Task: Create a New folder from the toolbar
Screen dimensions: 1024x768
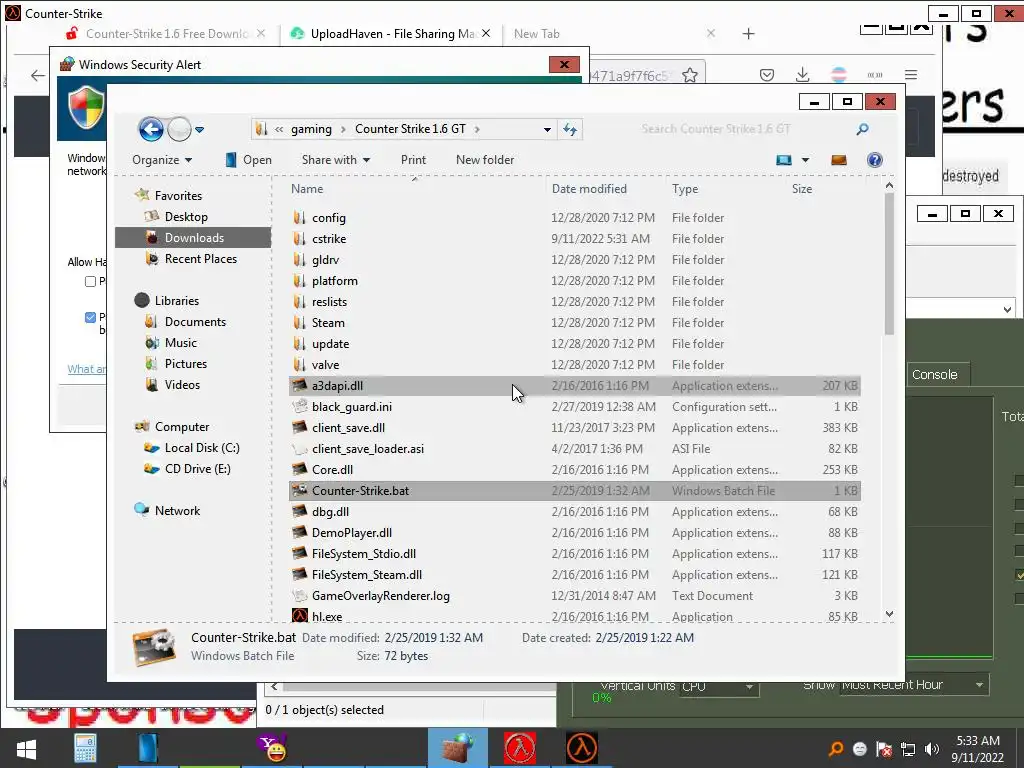Action: [485, 160]
